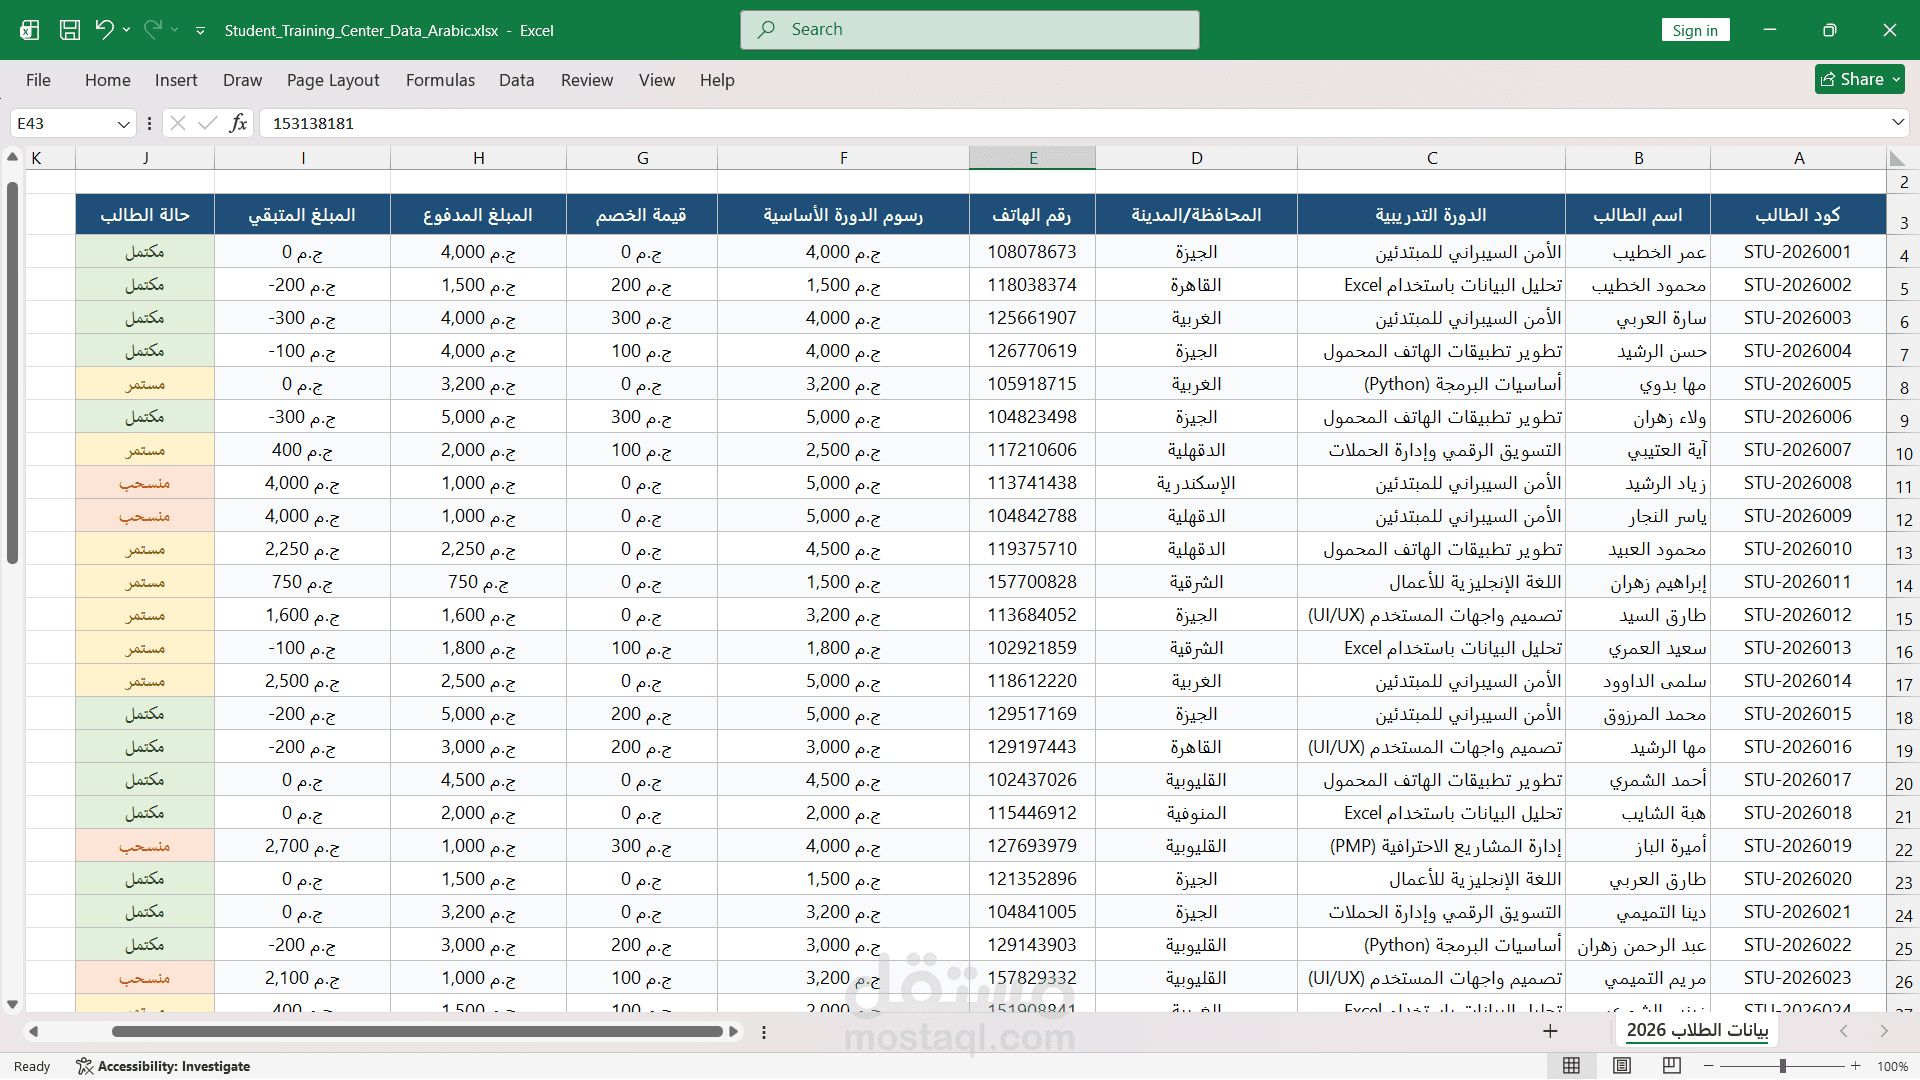Open the Draw ribbon tab
The height and width of the screenshot is (1080, 1920).
pos(242,80)
